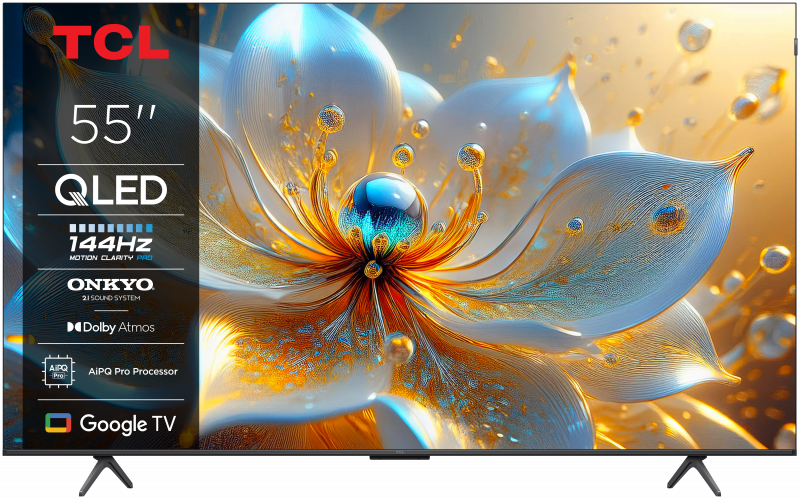Click the right TV stand leg
This screenshot has width=800, height=499.
[x=690, y=467]
